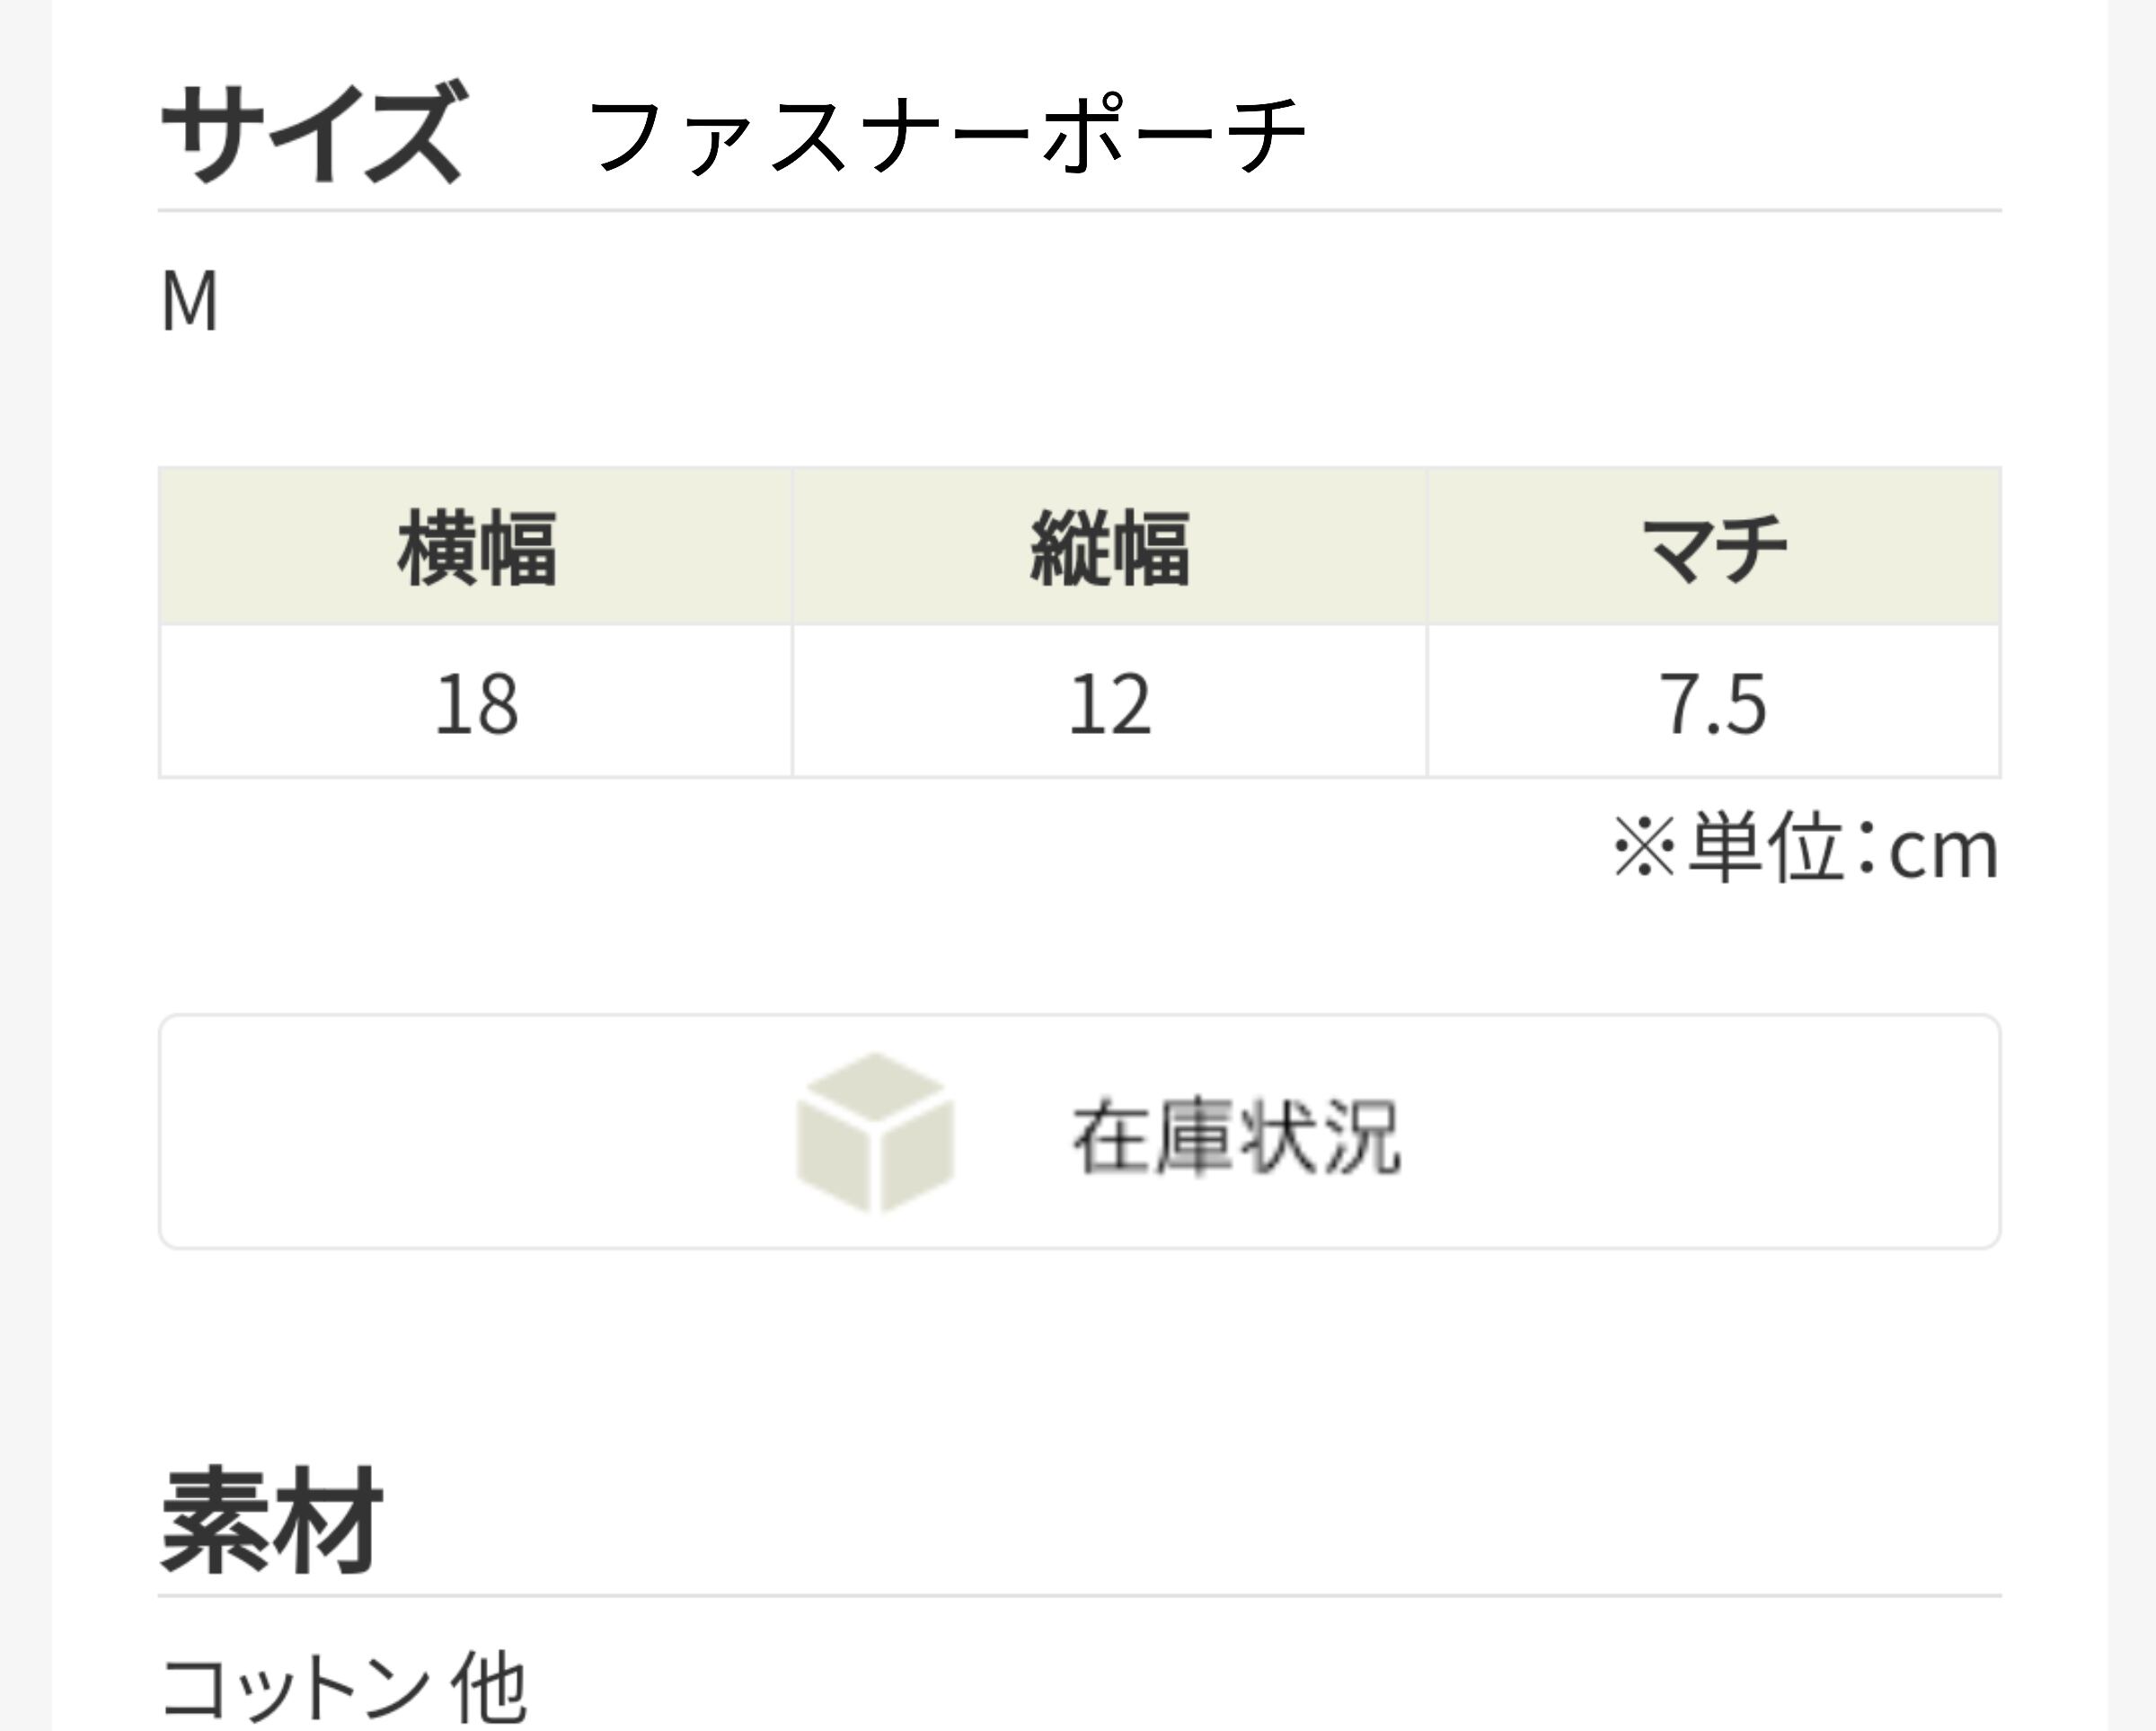Click the gray margin left of content
Screen dimensions: 2156x1731
coord(25,865)
